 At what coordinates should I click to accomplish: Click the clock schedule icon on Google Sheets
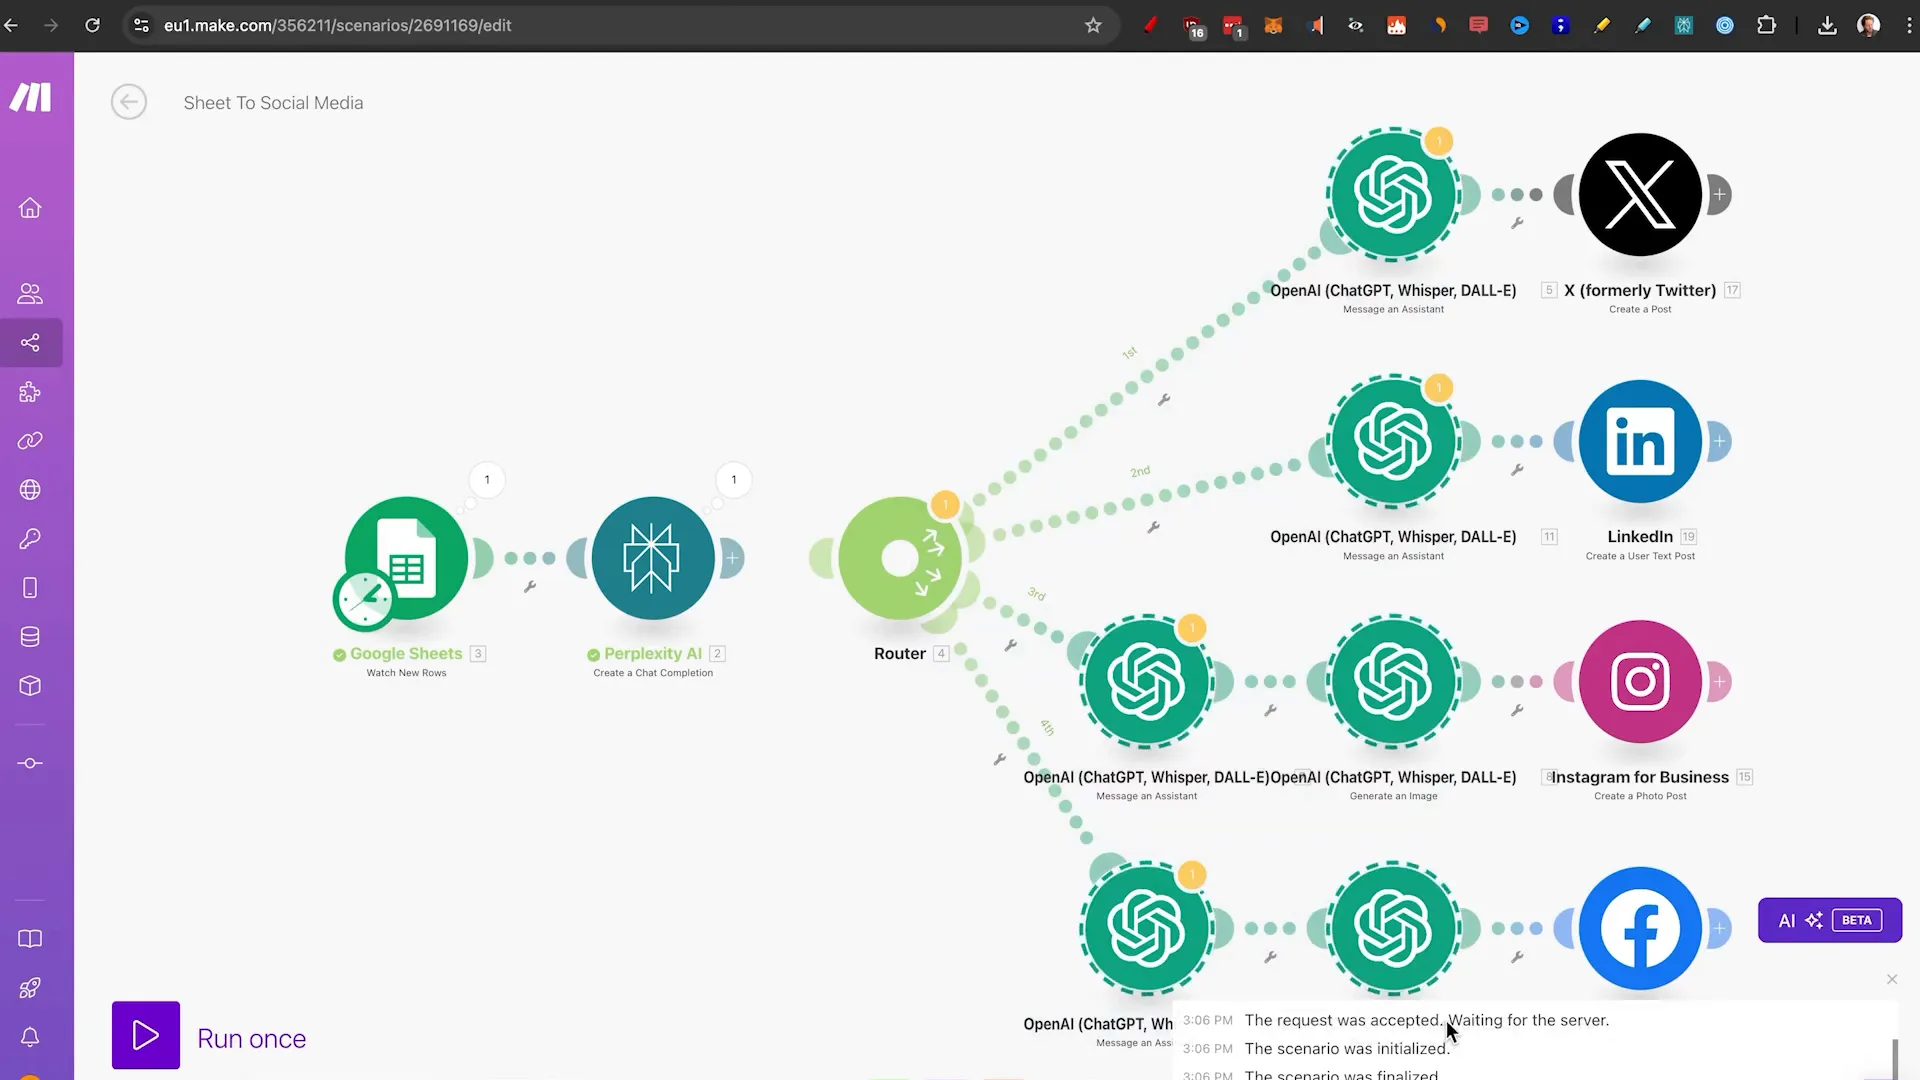364,600
